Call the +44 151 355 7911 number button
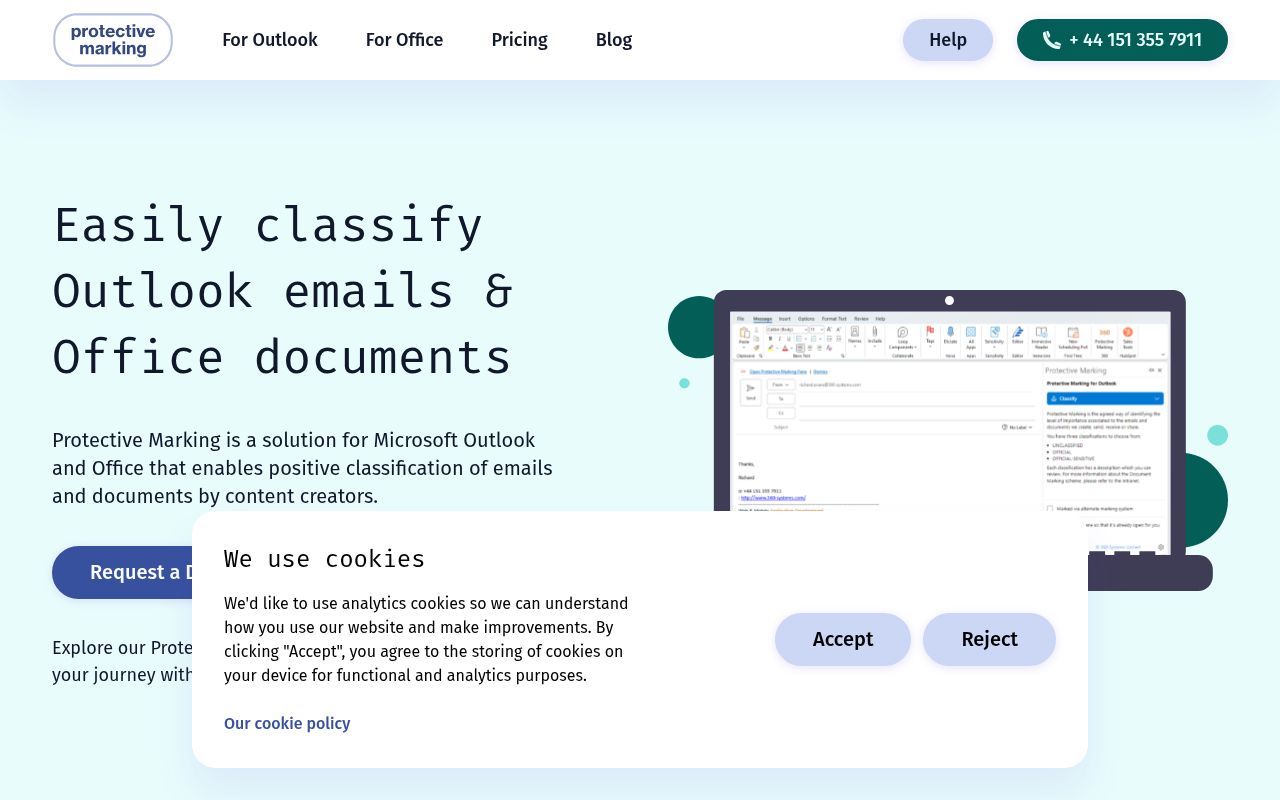1280x800 pixels. click(x=1122, y=40)
